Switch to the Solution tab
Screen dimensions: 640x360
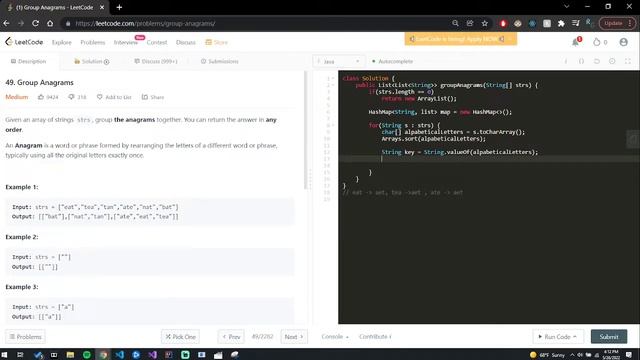click(x=92, y=61)
